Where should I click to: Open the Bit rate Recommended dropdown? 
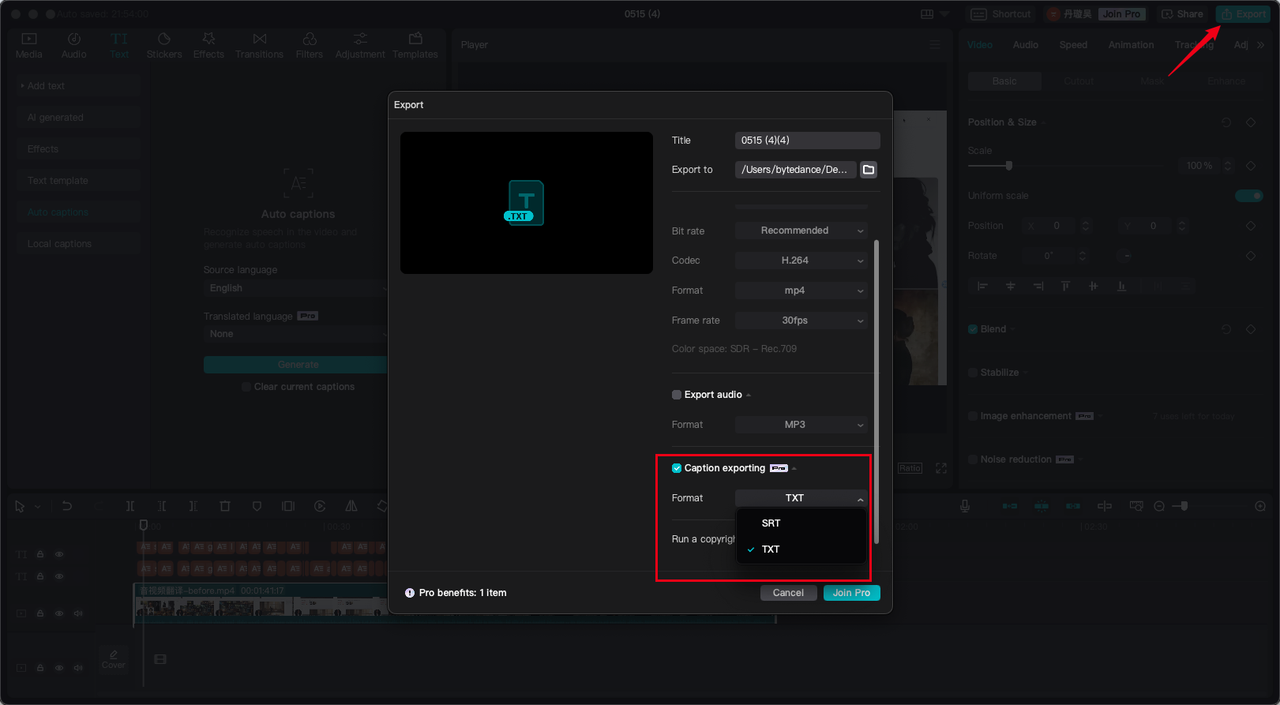click(801, 231)
